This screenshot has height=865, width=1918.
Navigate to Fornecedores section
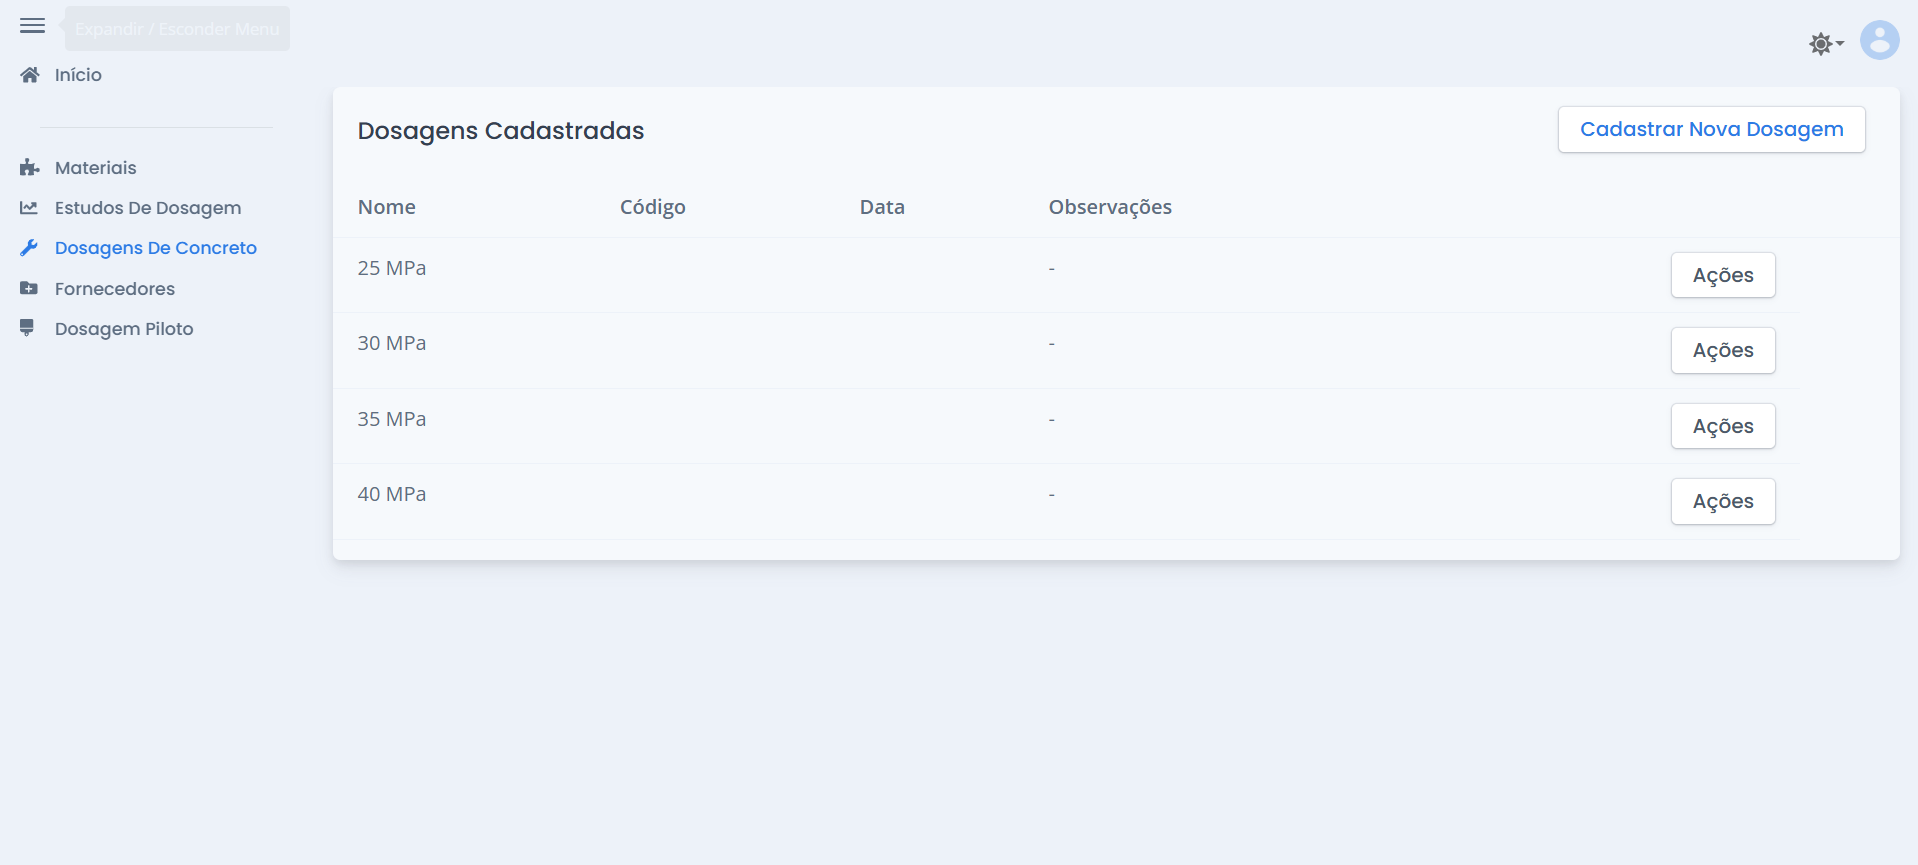click(114, 289)
